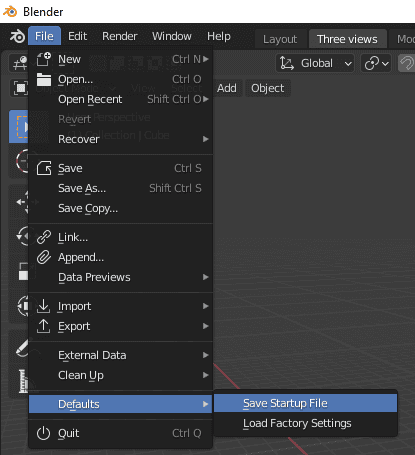Click the Import down-arrow icon
415x455 pixels.
click(x=43, y=306)
